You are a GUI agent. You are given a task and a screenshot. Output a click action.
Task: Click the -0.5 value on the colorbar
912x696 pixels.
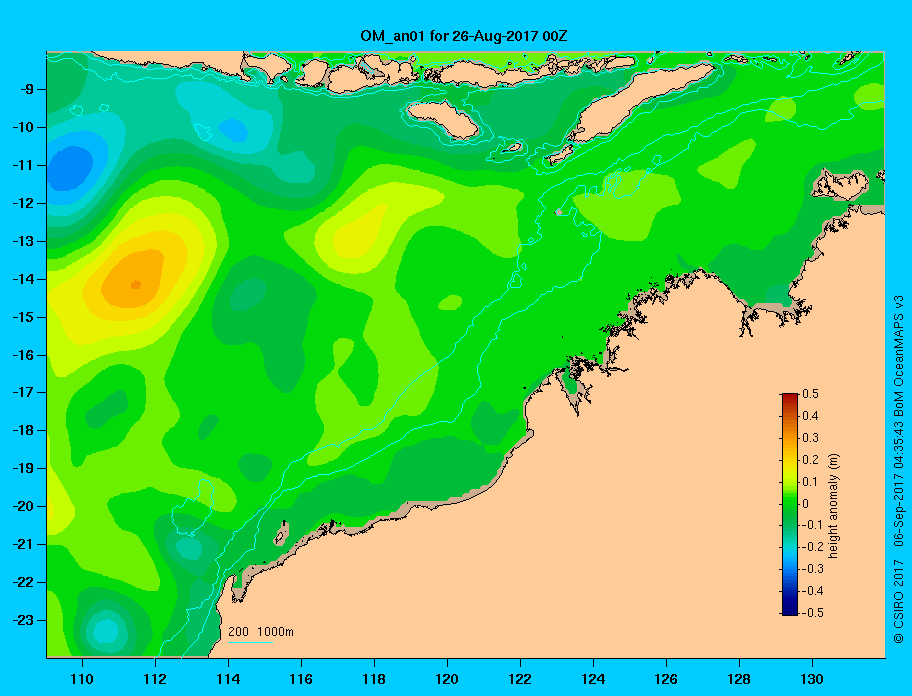(813, 613)
